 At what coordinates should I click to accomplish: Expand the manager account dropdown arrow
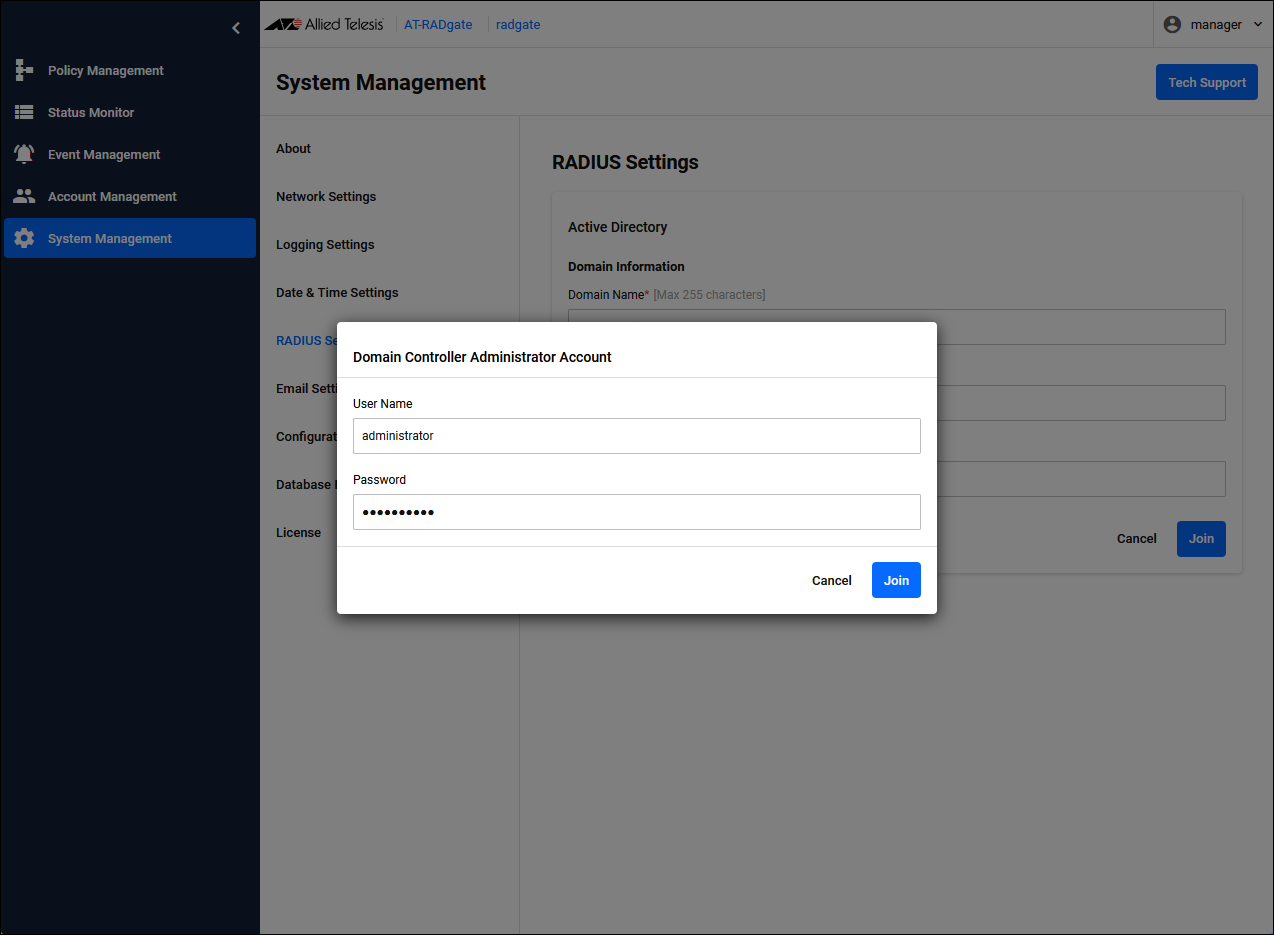(1258, 25)
